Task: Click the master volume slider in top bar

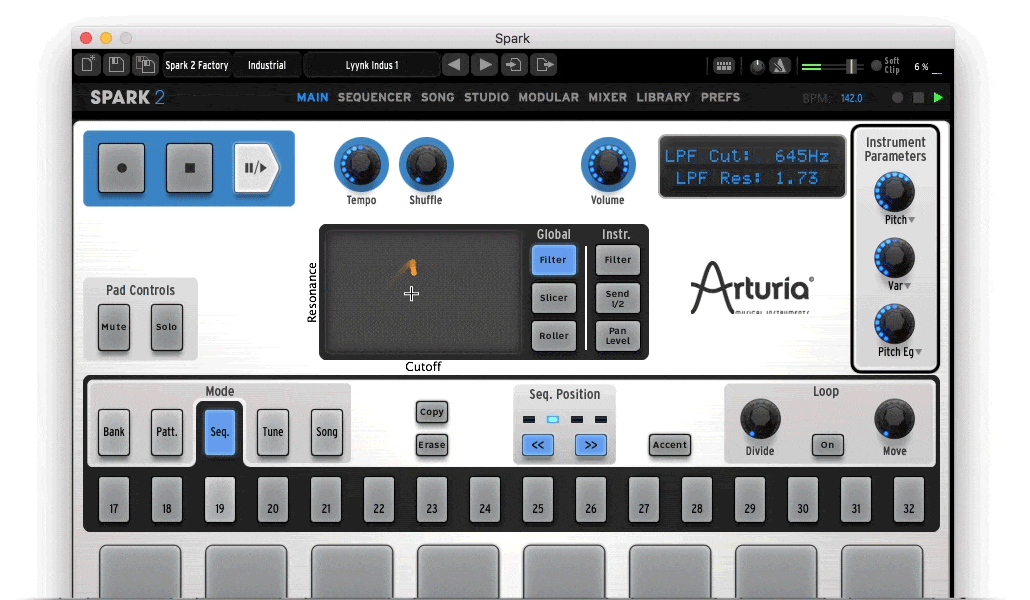Action: point(831,66)
